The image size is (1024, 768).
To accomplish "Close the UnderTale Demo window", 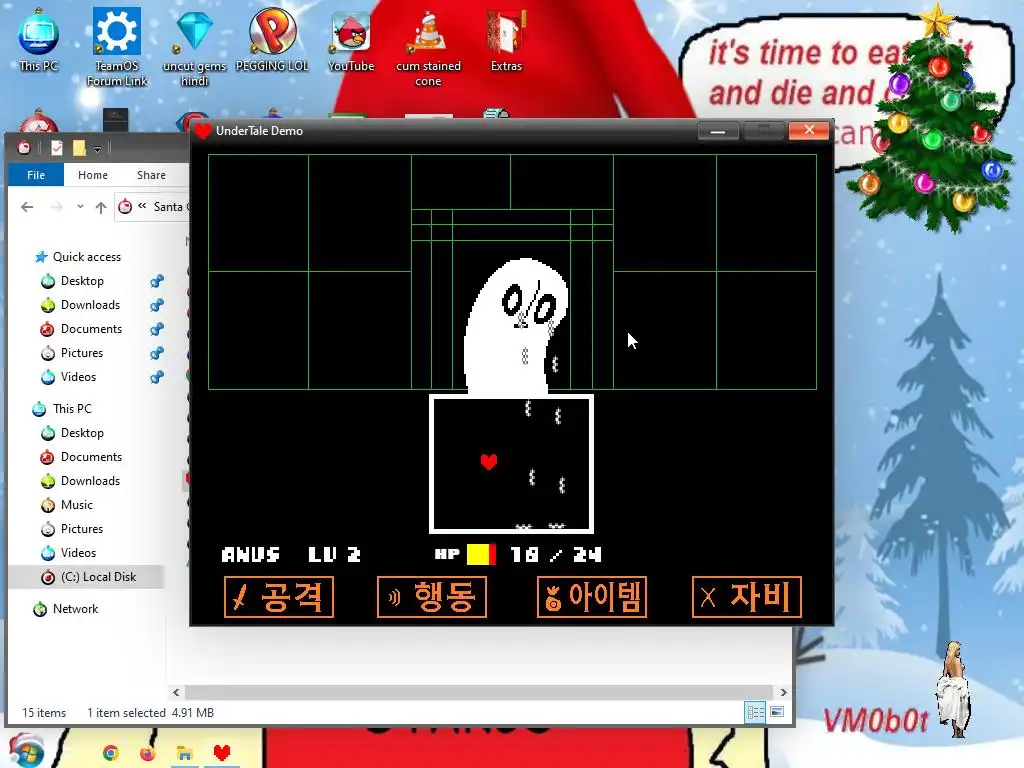I will [808, 130].
